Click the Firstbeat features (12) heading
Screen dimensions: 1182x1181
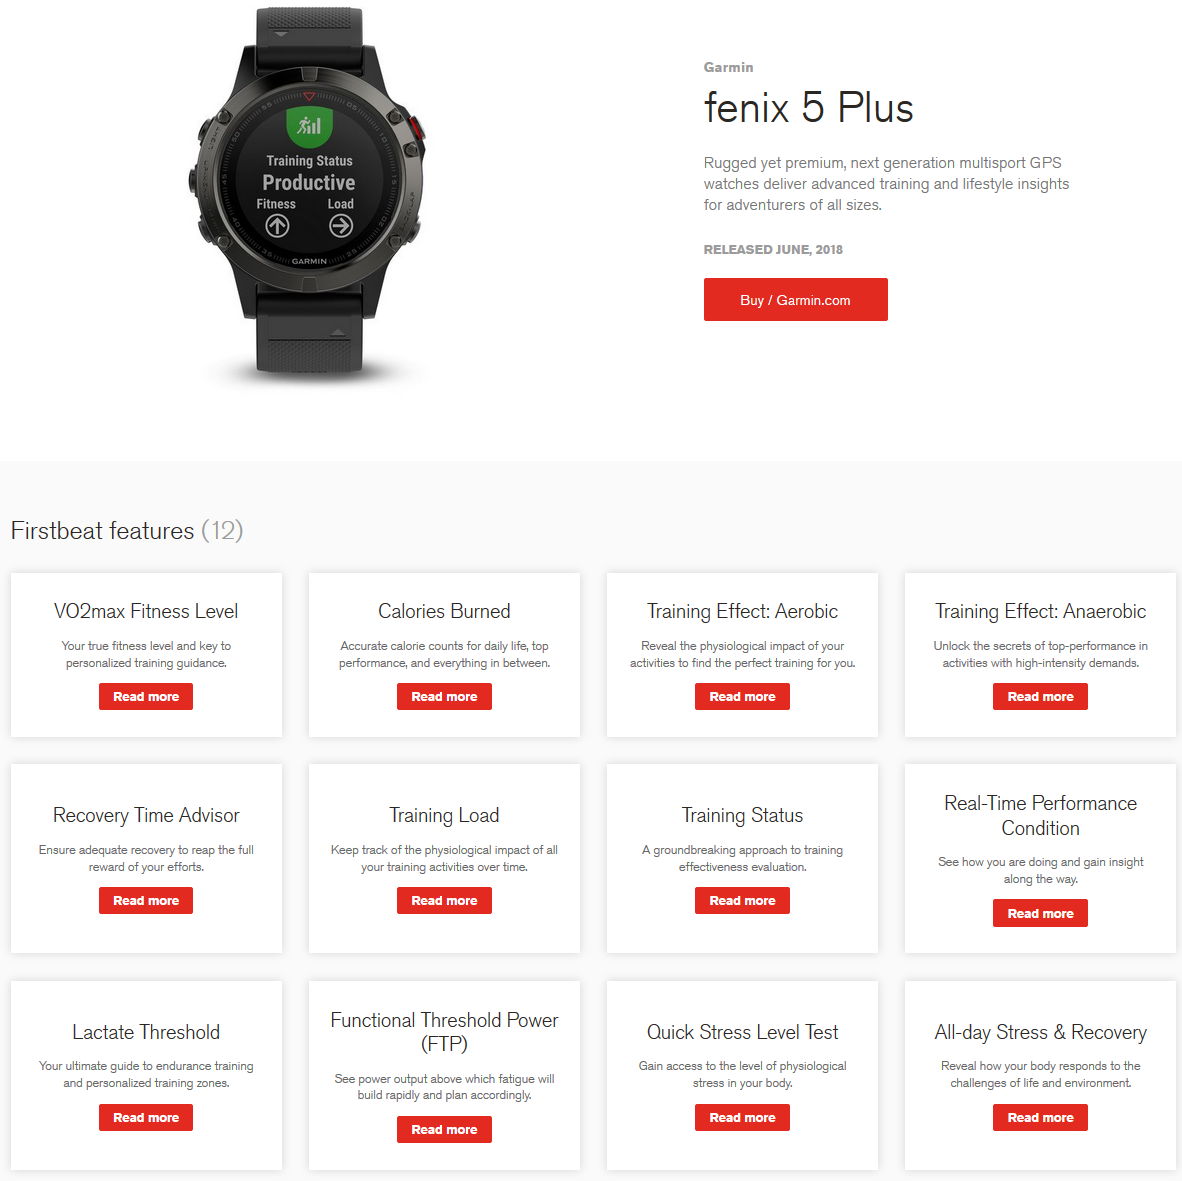(x=127, y=531)
